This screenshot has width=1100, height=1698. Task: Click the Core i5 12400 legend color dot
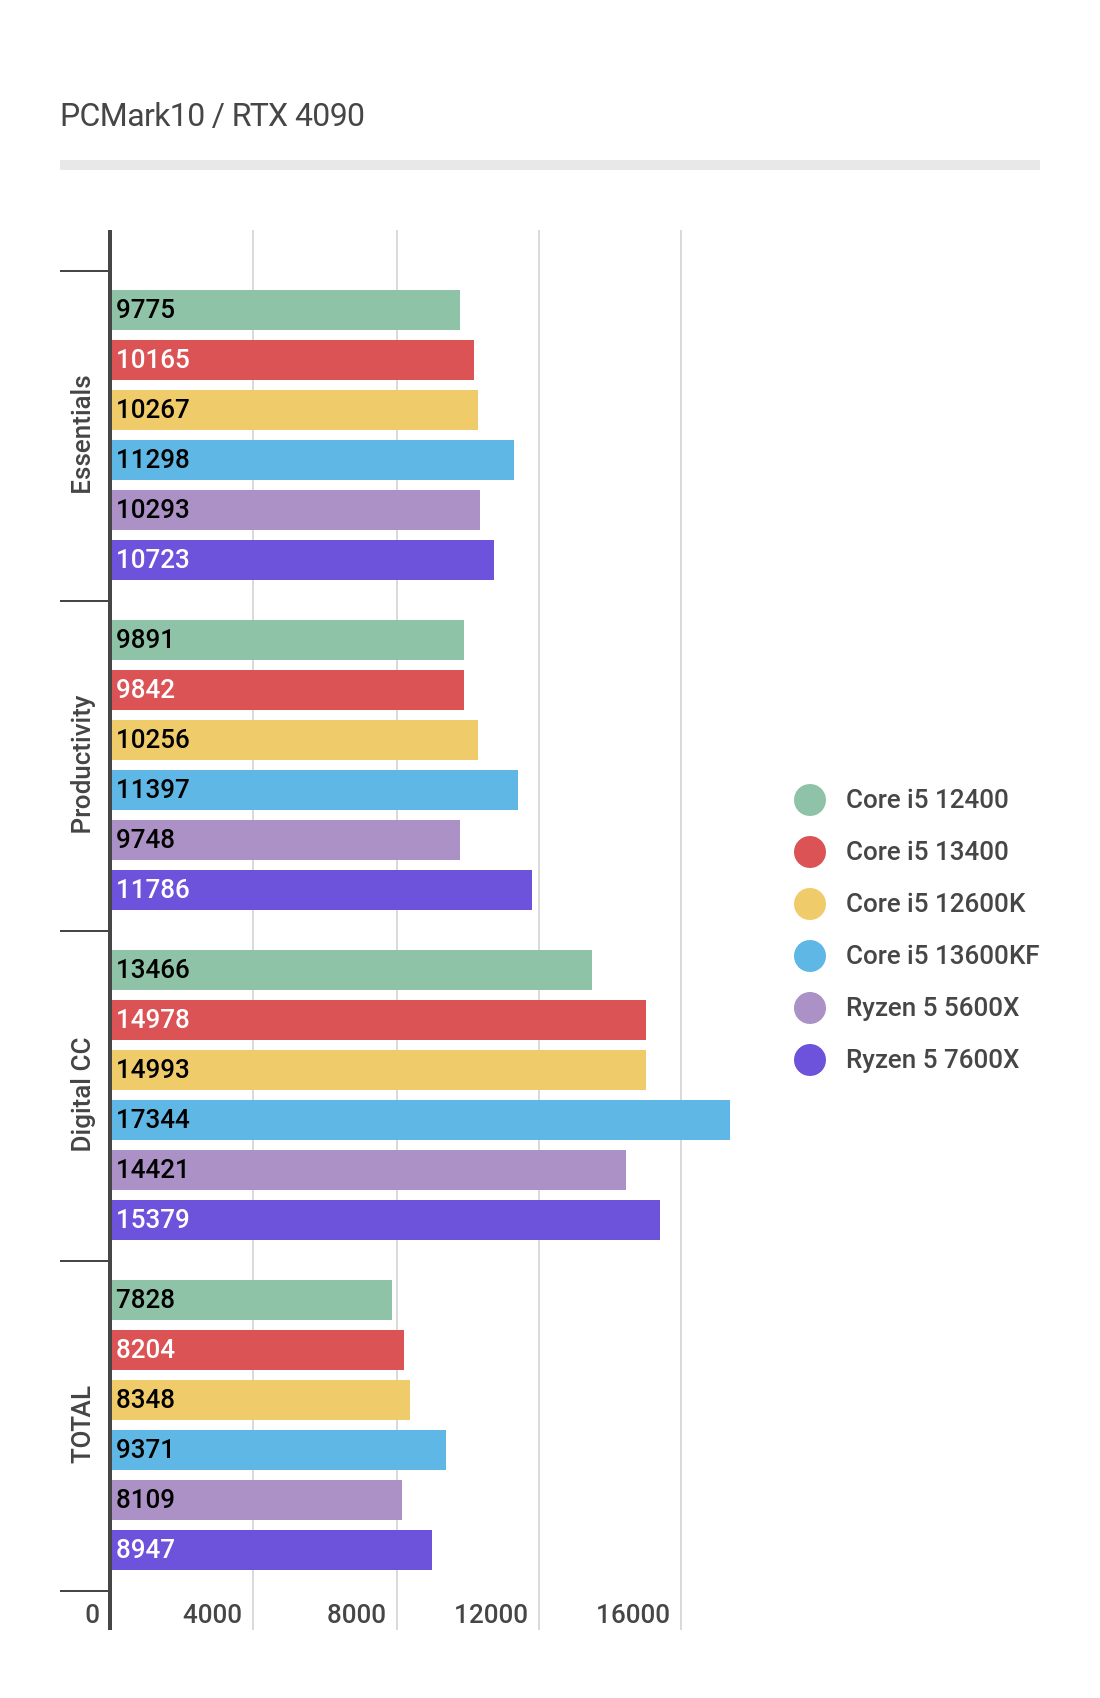click(810, 800)
